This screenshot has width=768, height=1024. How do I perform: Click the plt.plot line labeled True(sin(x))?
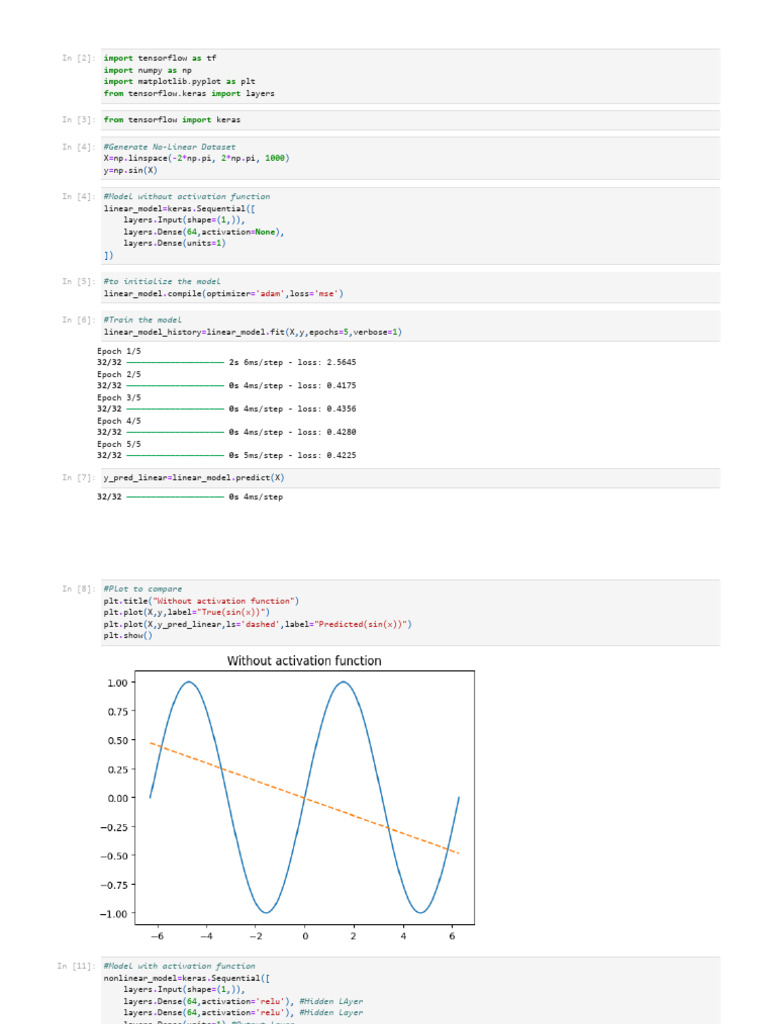(186, 613)
